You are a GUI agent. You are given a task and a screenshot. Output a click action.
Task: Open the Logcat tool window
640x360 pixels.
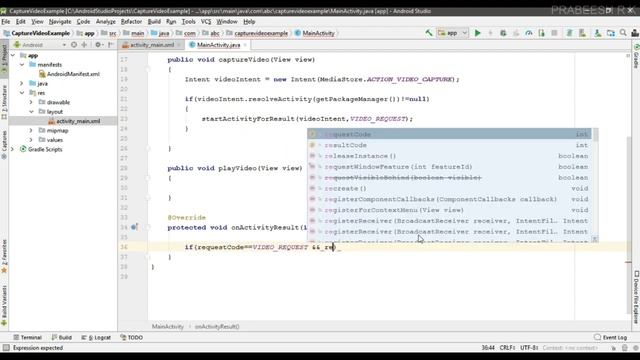pyautogui.click(x=96, y=338)
